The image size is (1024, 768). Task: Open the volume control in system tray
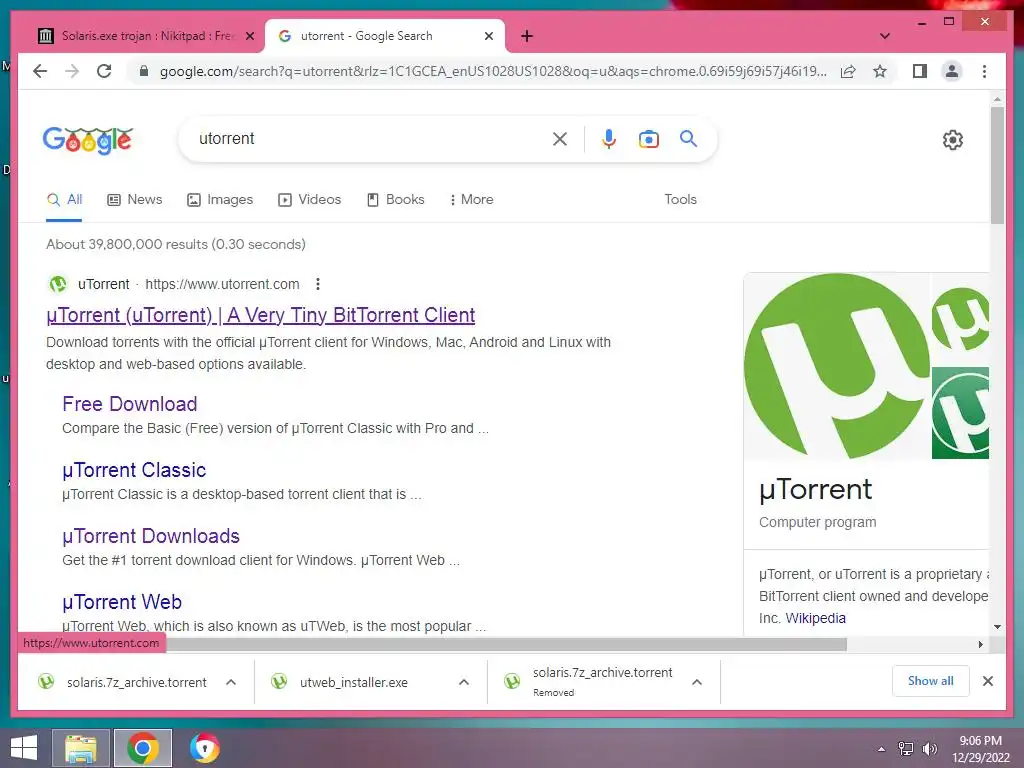[929, 749]
